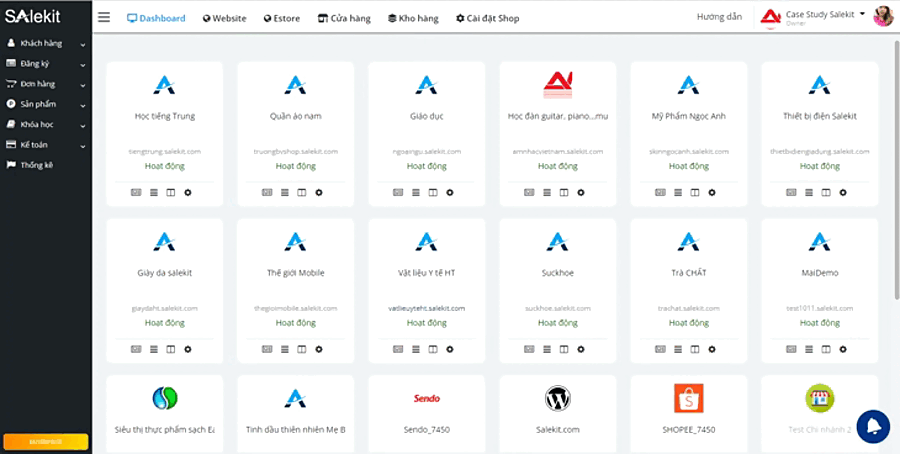Expand the Khóa học sidebar menu

(46, 125)
